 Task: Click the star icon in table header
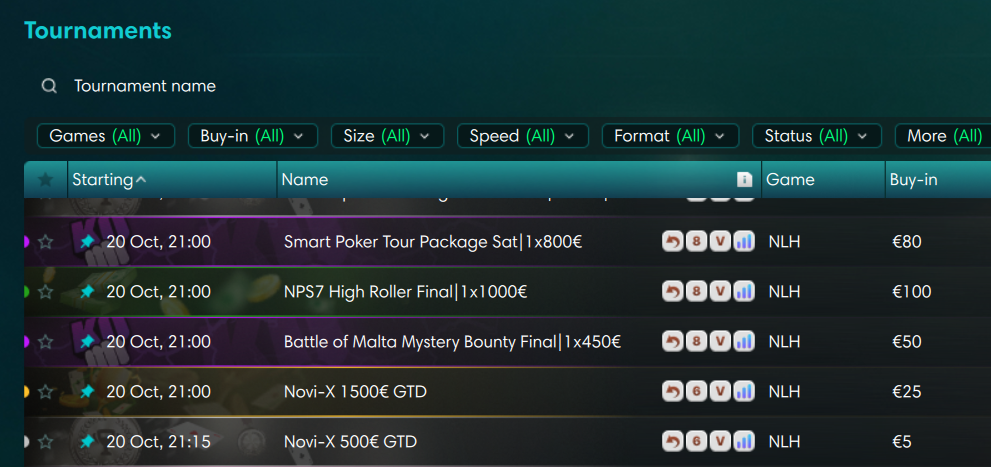coord(45,180)
